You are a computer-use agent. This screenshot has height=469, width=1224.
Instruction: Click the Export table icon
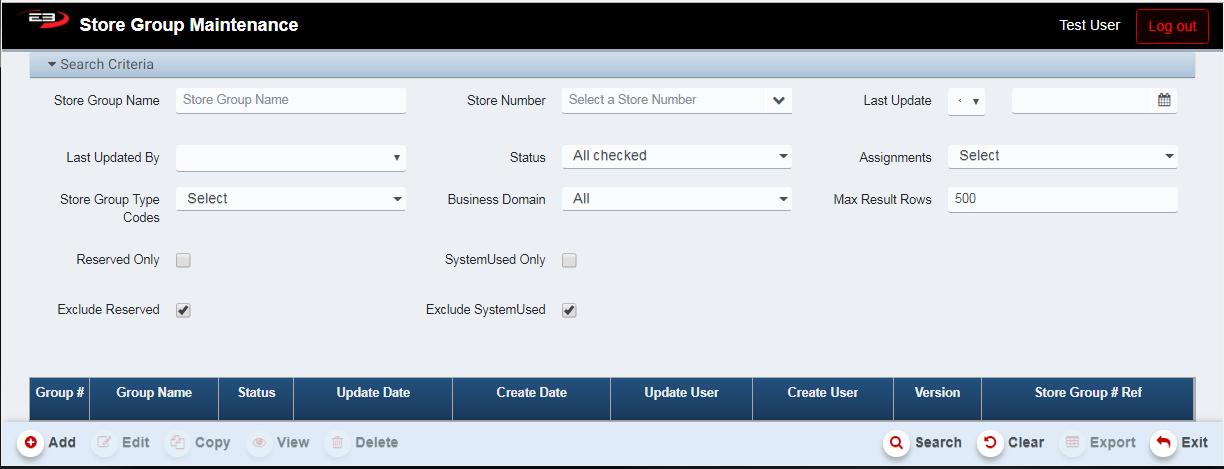(x=1073, y=442)
